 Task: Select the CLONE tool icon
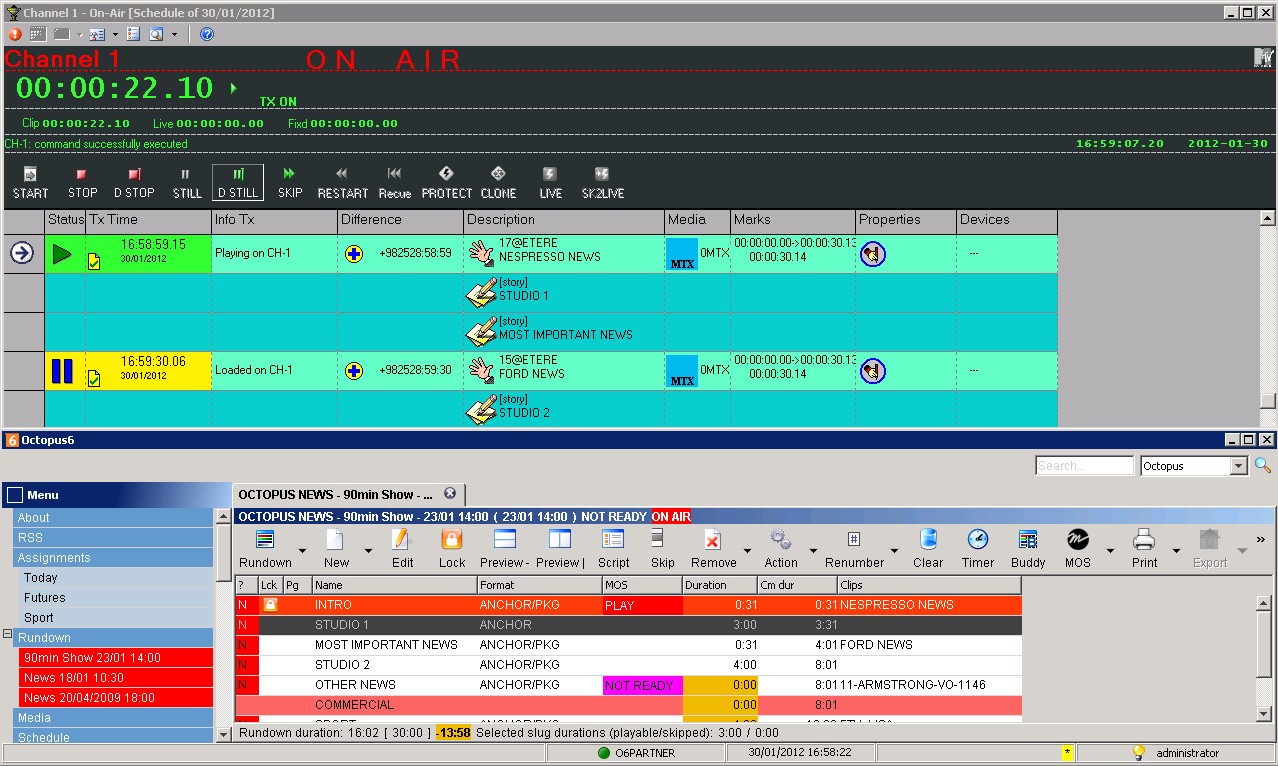point(498,182)
